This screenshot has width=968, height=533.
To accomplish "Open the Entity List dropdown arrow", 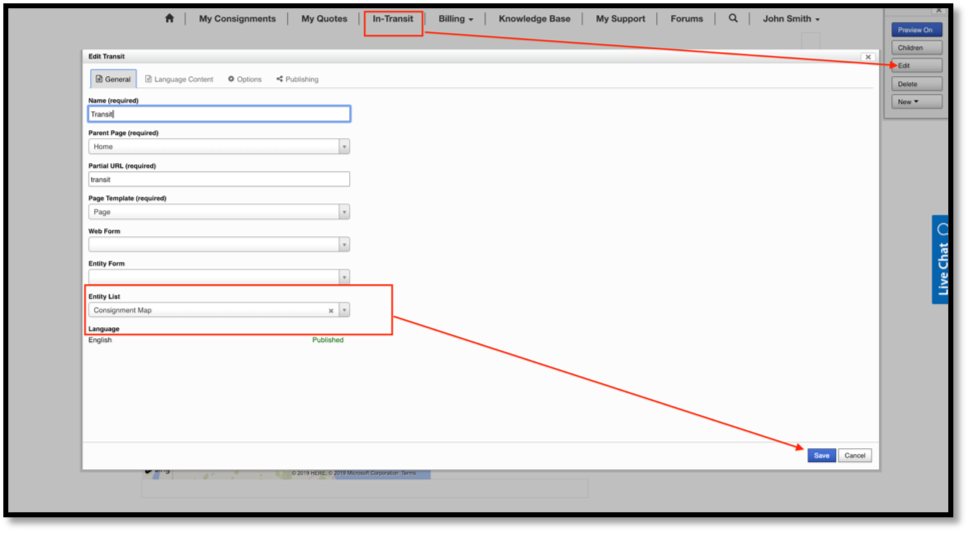I will coord(344,311).
